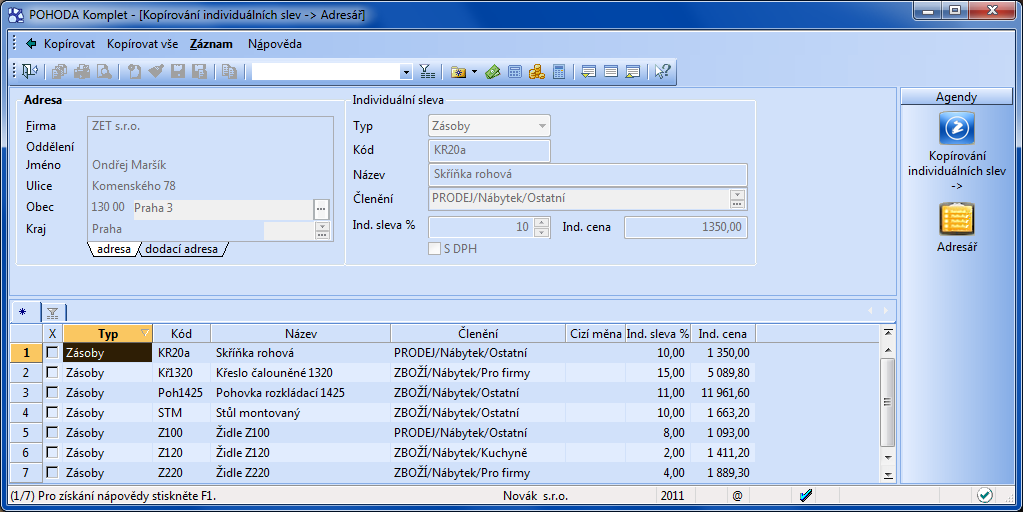Click the blue checkmark status bar icon

(806, 496)
